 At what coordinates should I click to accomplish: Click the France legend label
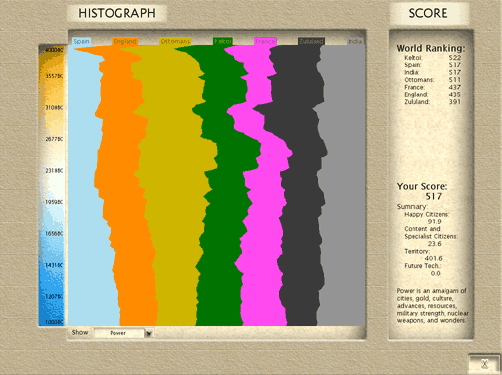click(x=265, y=41)
